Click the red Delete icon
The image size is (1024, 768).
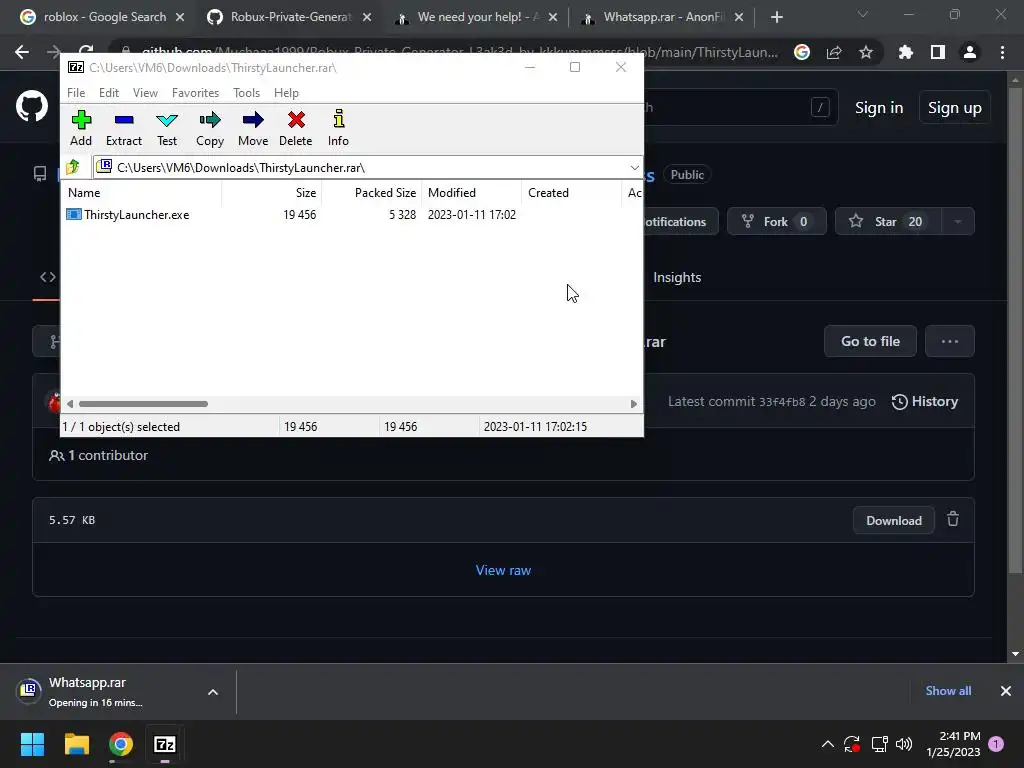point(296,120)
